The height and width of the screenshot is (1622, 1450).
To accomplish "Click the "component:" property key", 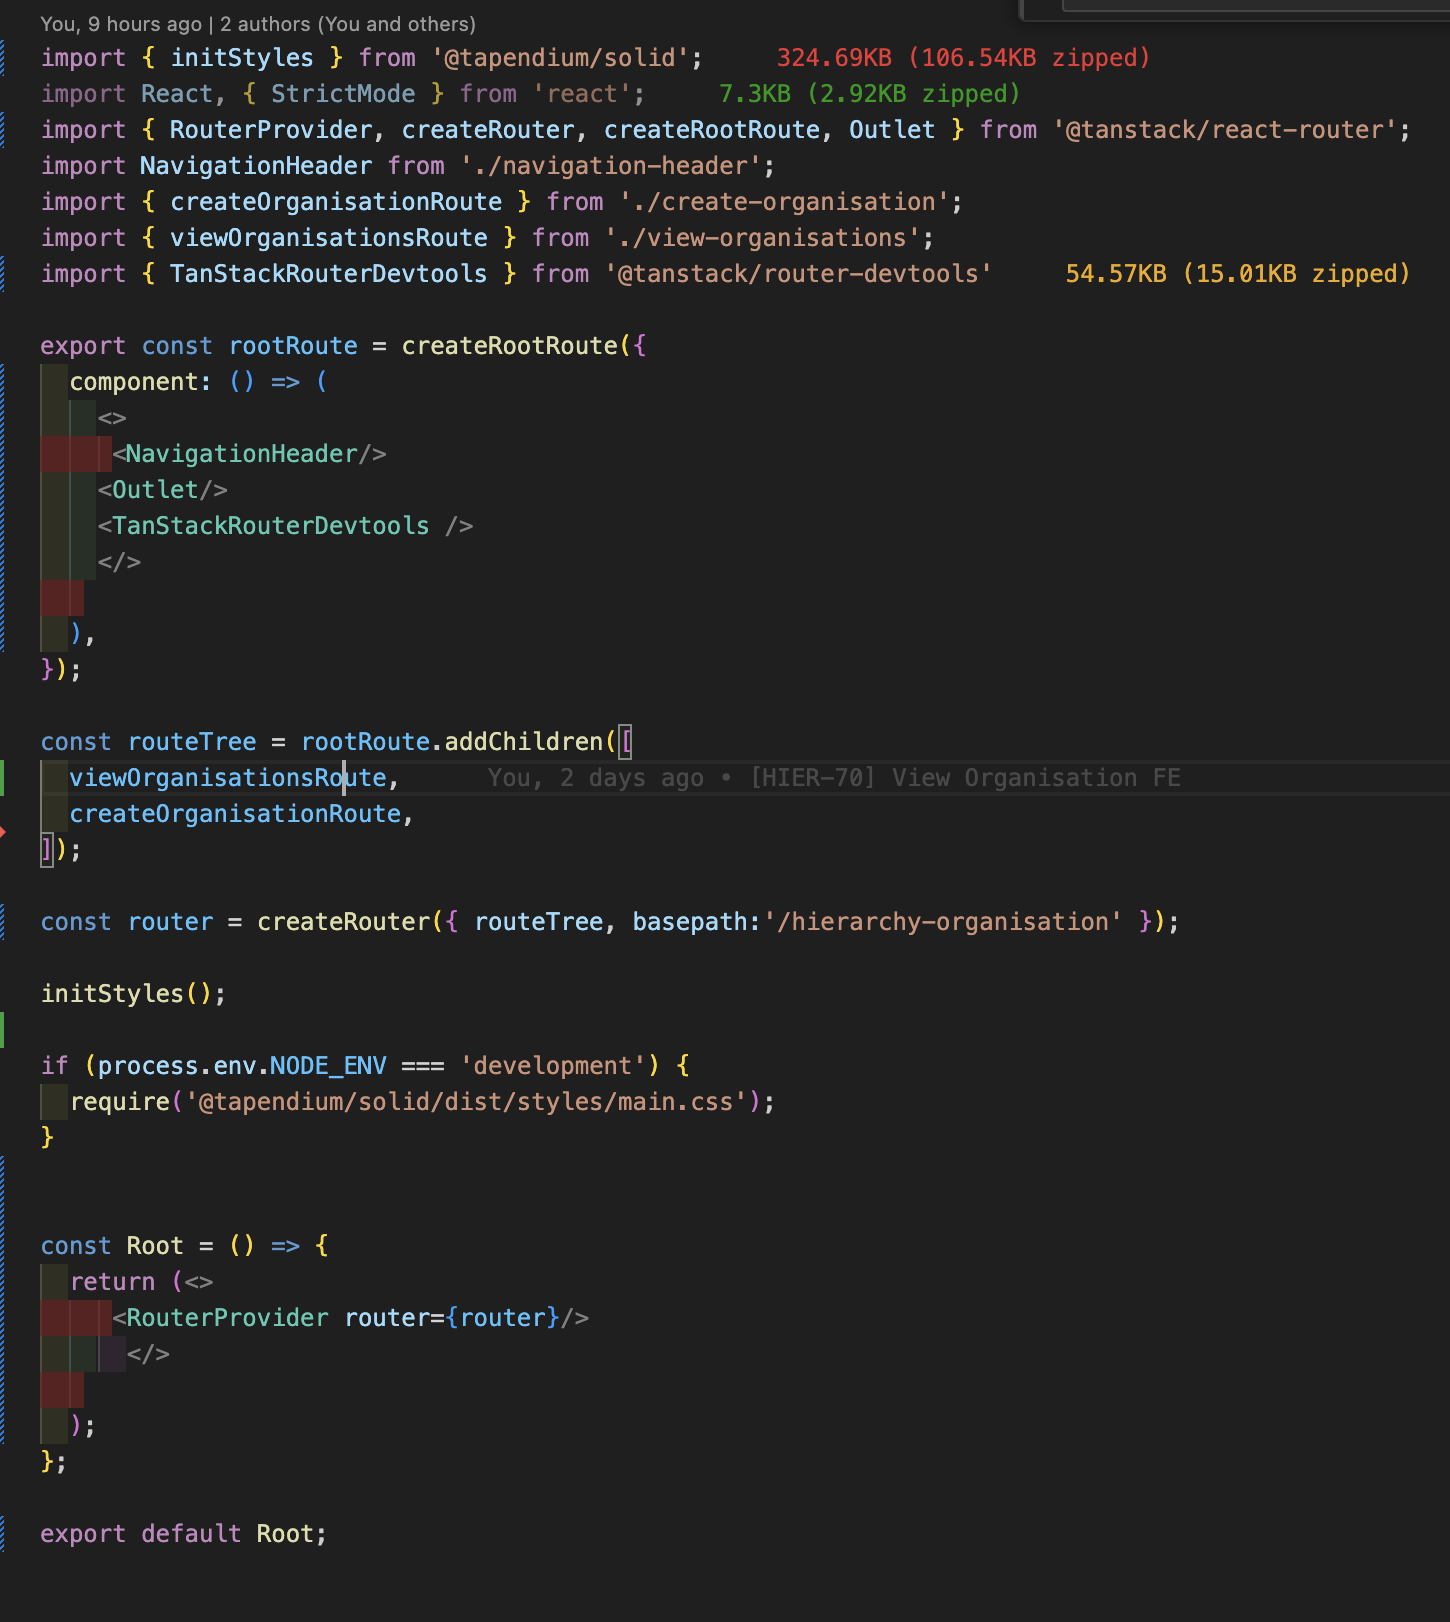I will [140, 382].
